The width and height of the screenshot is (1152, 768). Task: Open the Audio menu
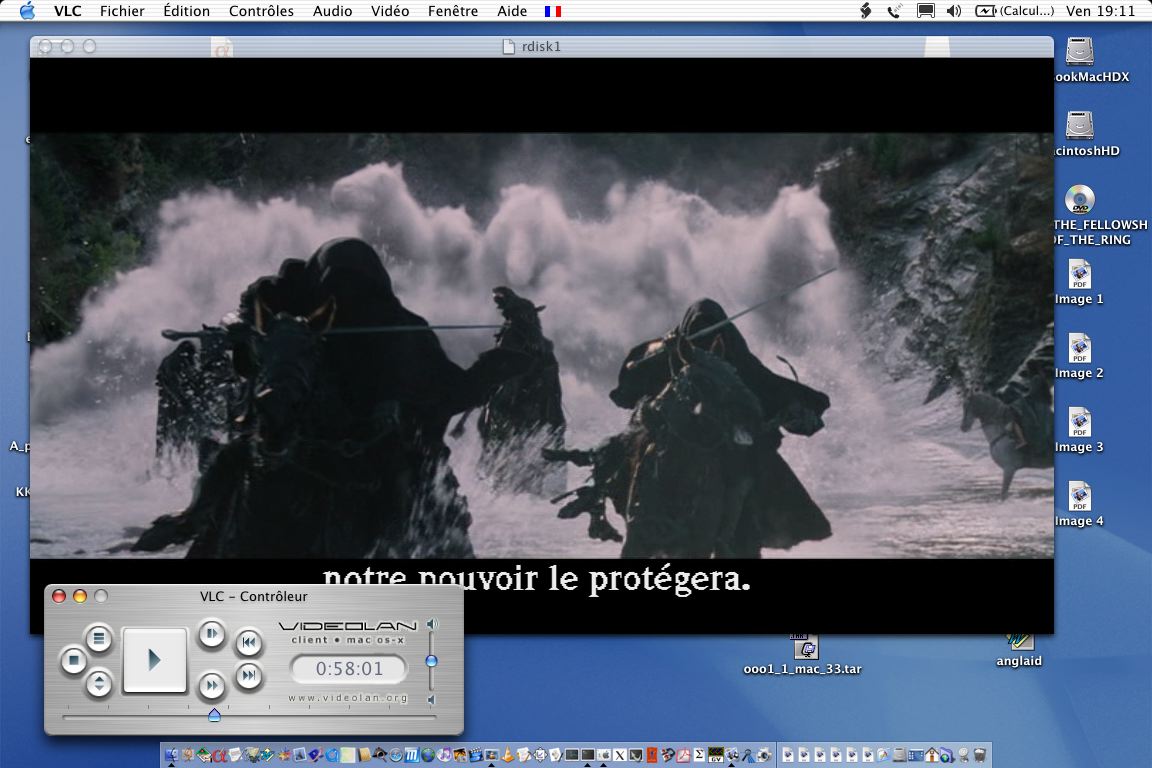tap(332, 11)
